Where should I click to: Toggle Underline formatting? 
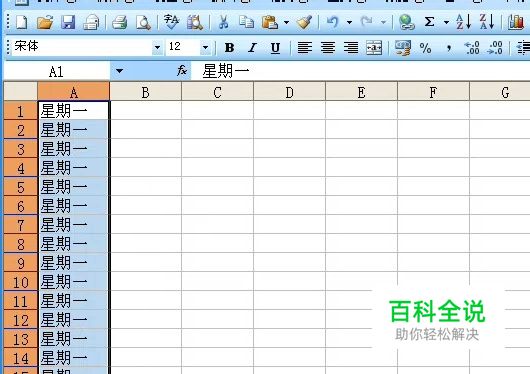275,48
